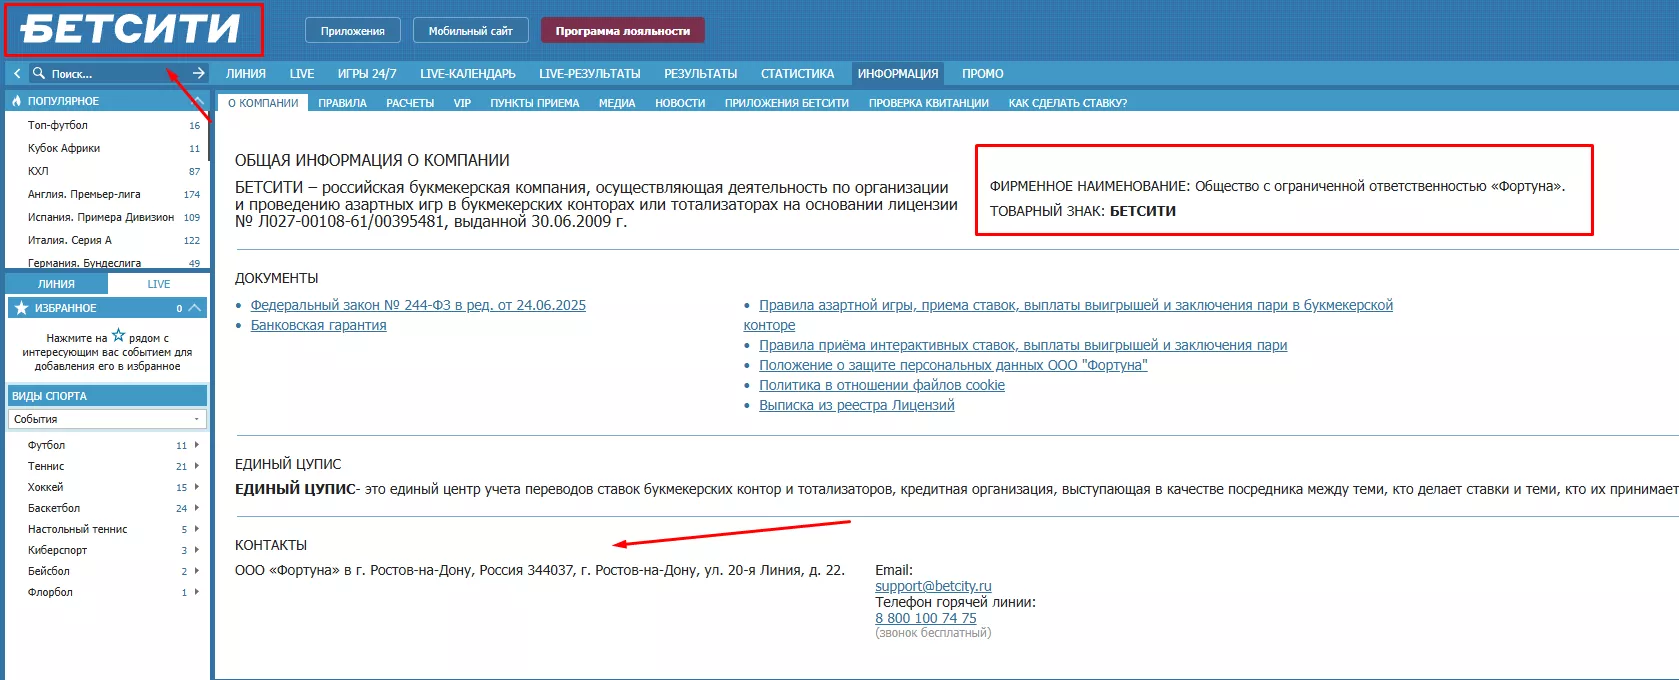
Task: Click the flame icon next to Популярное
Action: [x=17, y=101]
